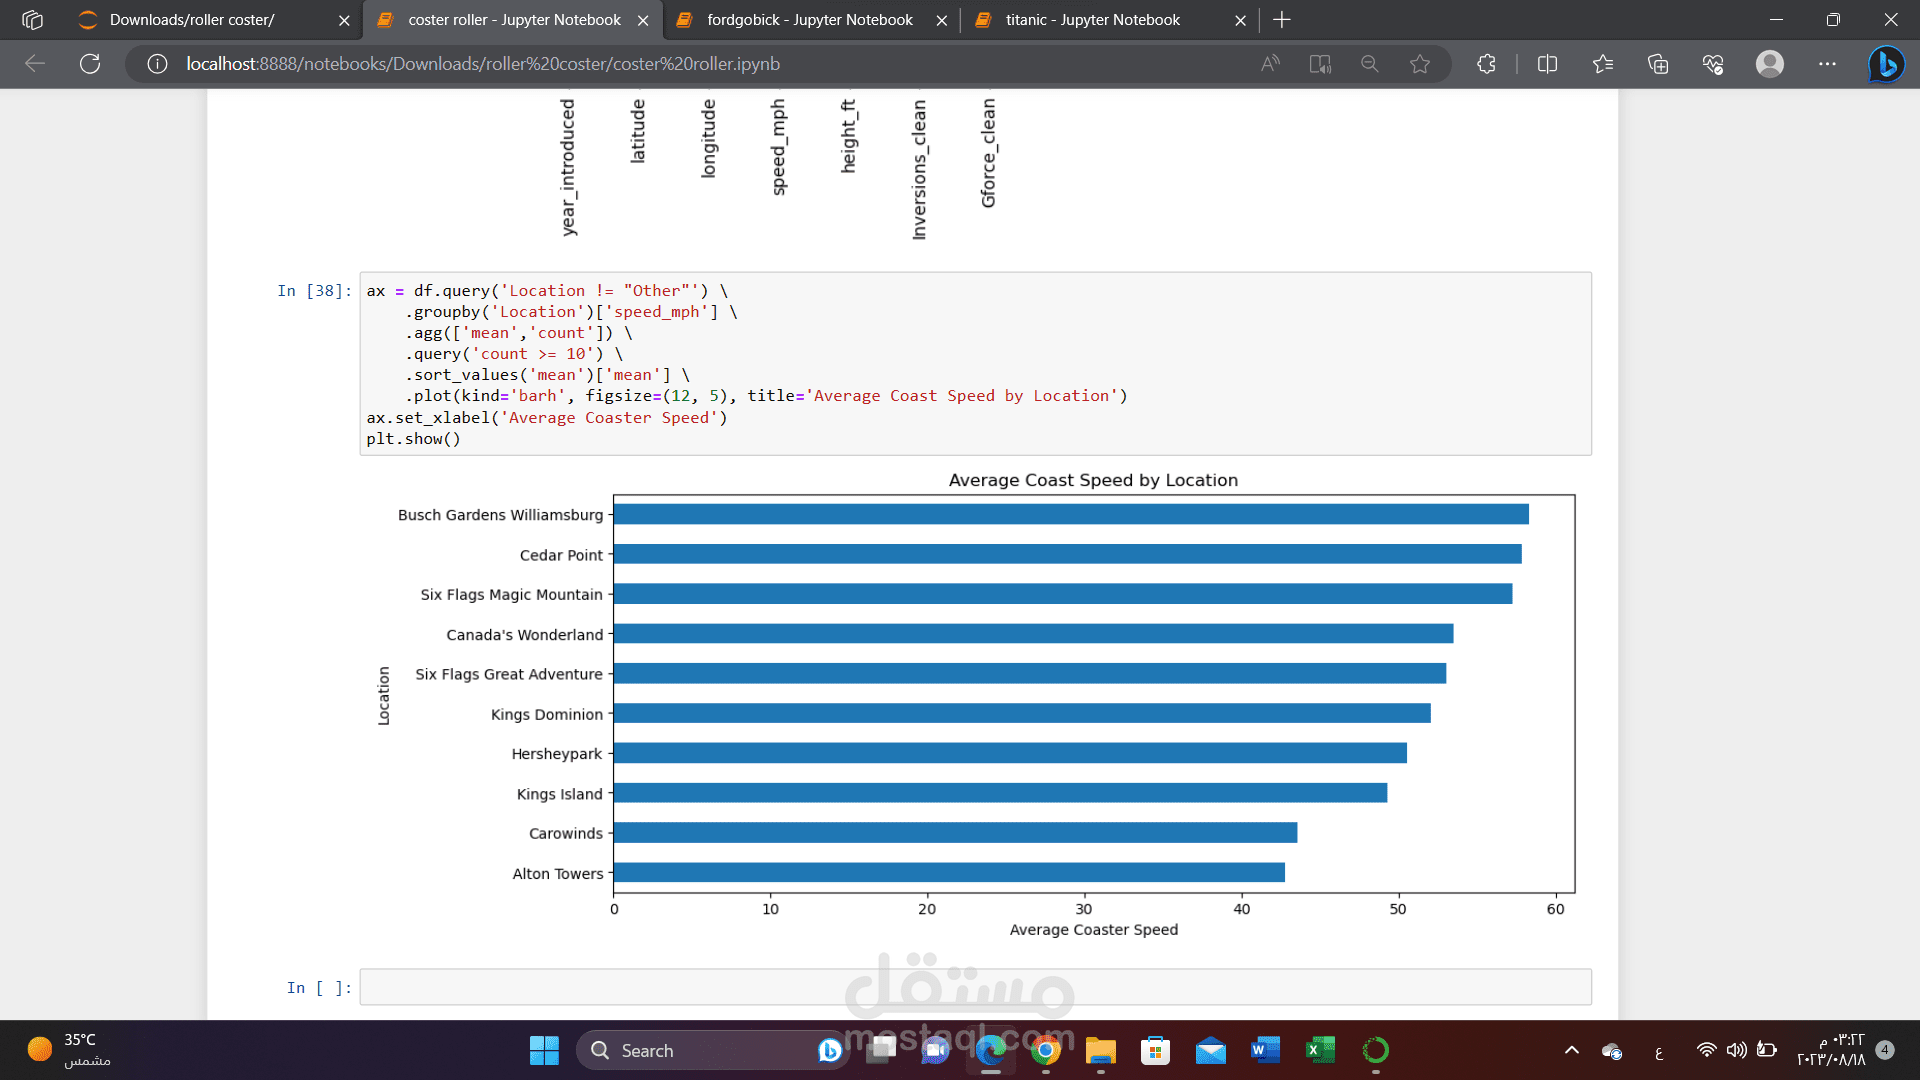Image resolution: width=1920 pixels, height=1080 pixels.
Task: Select the In [38] code cell
Action: tap(975, 364)
